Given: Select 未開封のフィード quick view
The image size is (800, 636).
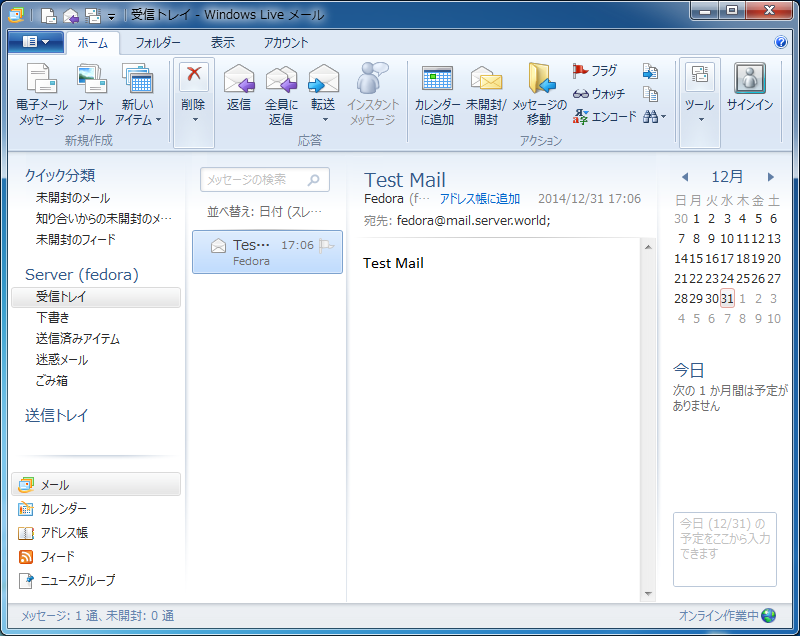Looking at the screenshot, I should click(76, 240).
